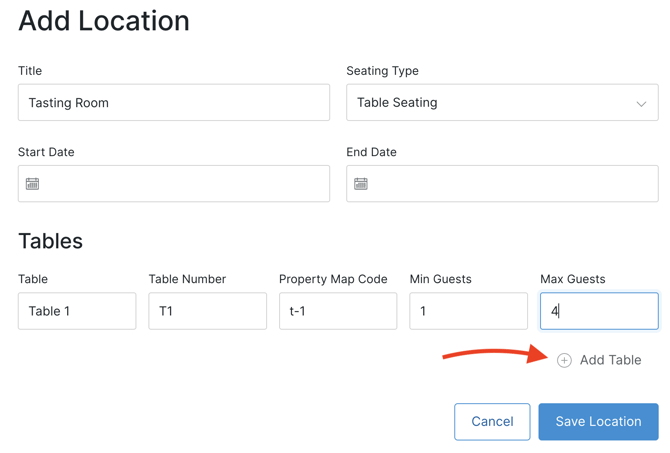Viewport: 670px width, 453px height.
Task: Click the End Date calendar icon
Action: pos(361,184)
